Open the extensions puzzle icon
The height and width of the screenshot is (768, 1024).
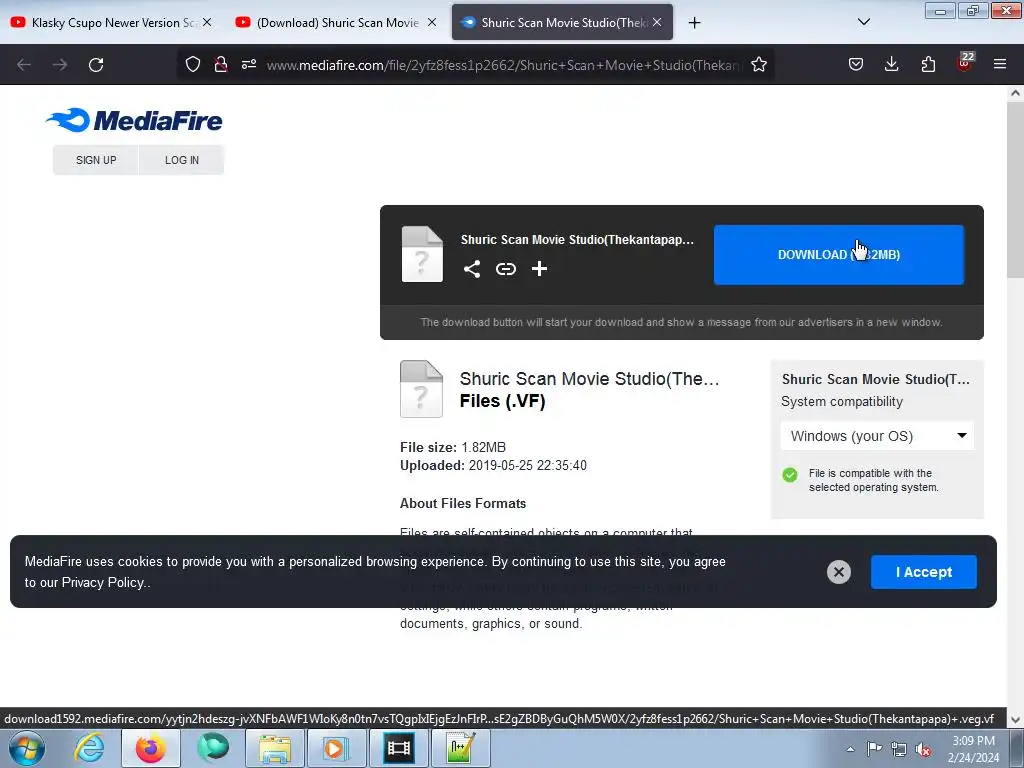click(x=928, y=64)
